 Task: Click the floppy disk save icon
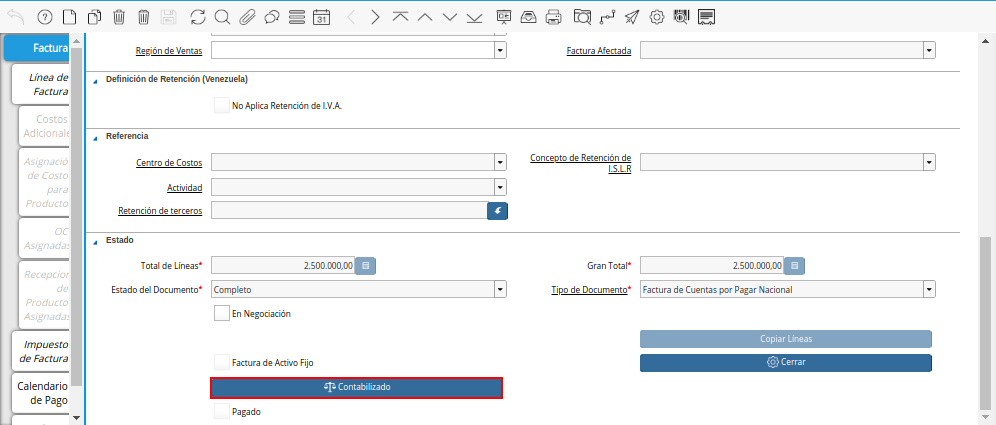coord(169,17)
